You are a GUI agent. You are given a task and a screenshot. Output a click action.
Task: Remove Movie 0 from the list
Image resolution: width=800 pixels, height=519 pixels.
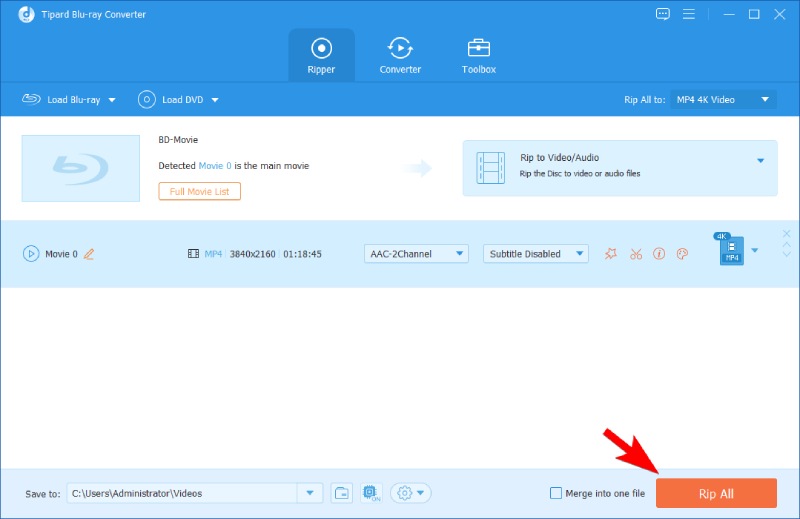(x=786, y=234)
